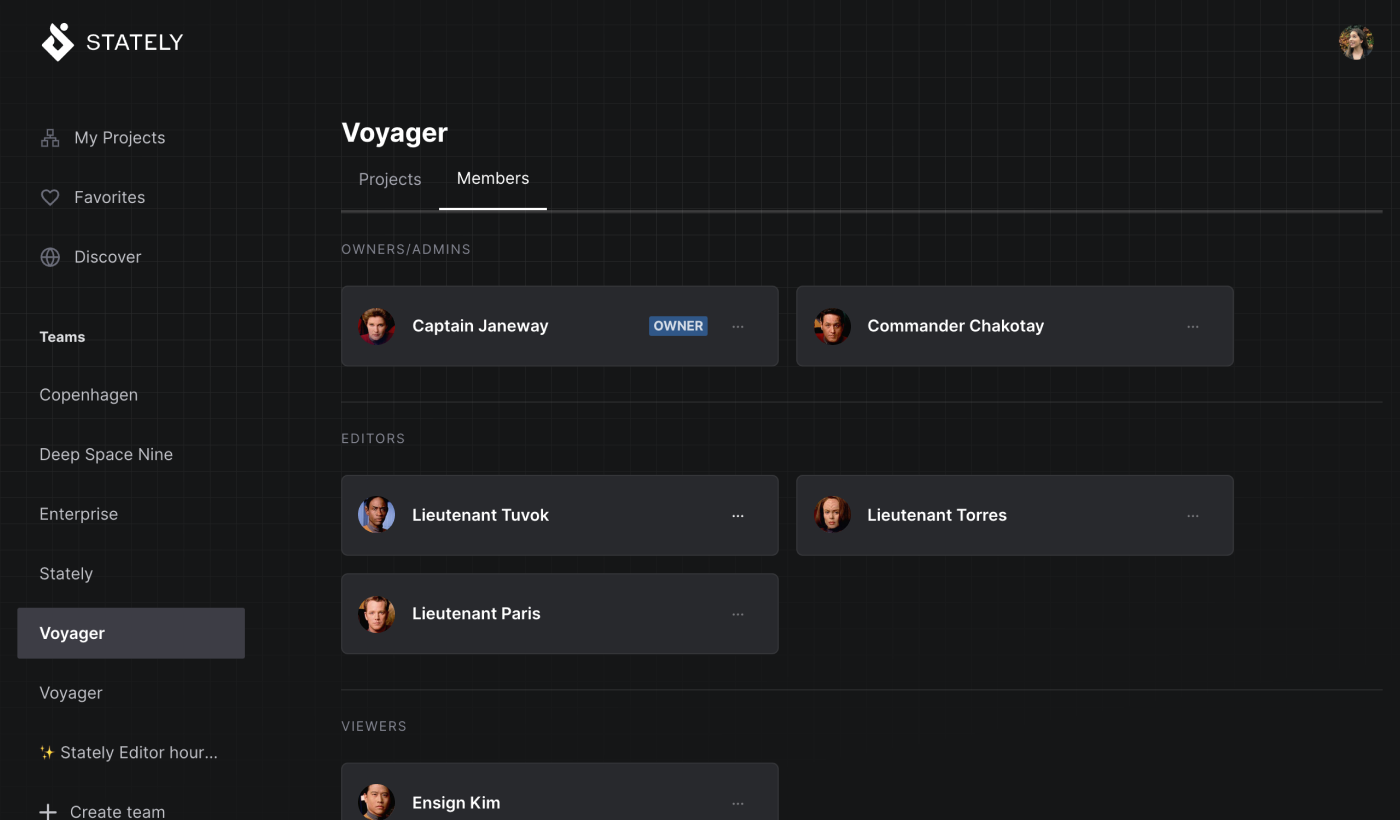Switch to the Projects tab

pos(390,179)
